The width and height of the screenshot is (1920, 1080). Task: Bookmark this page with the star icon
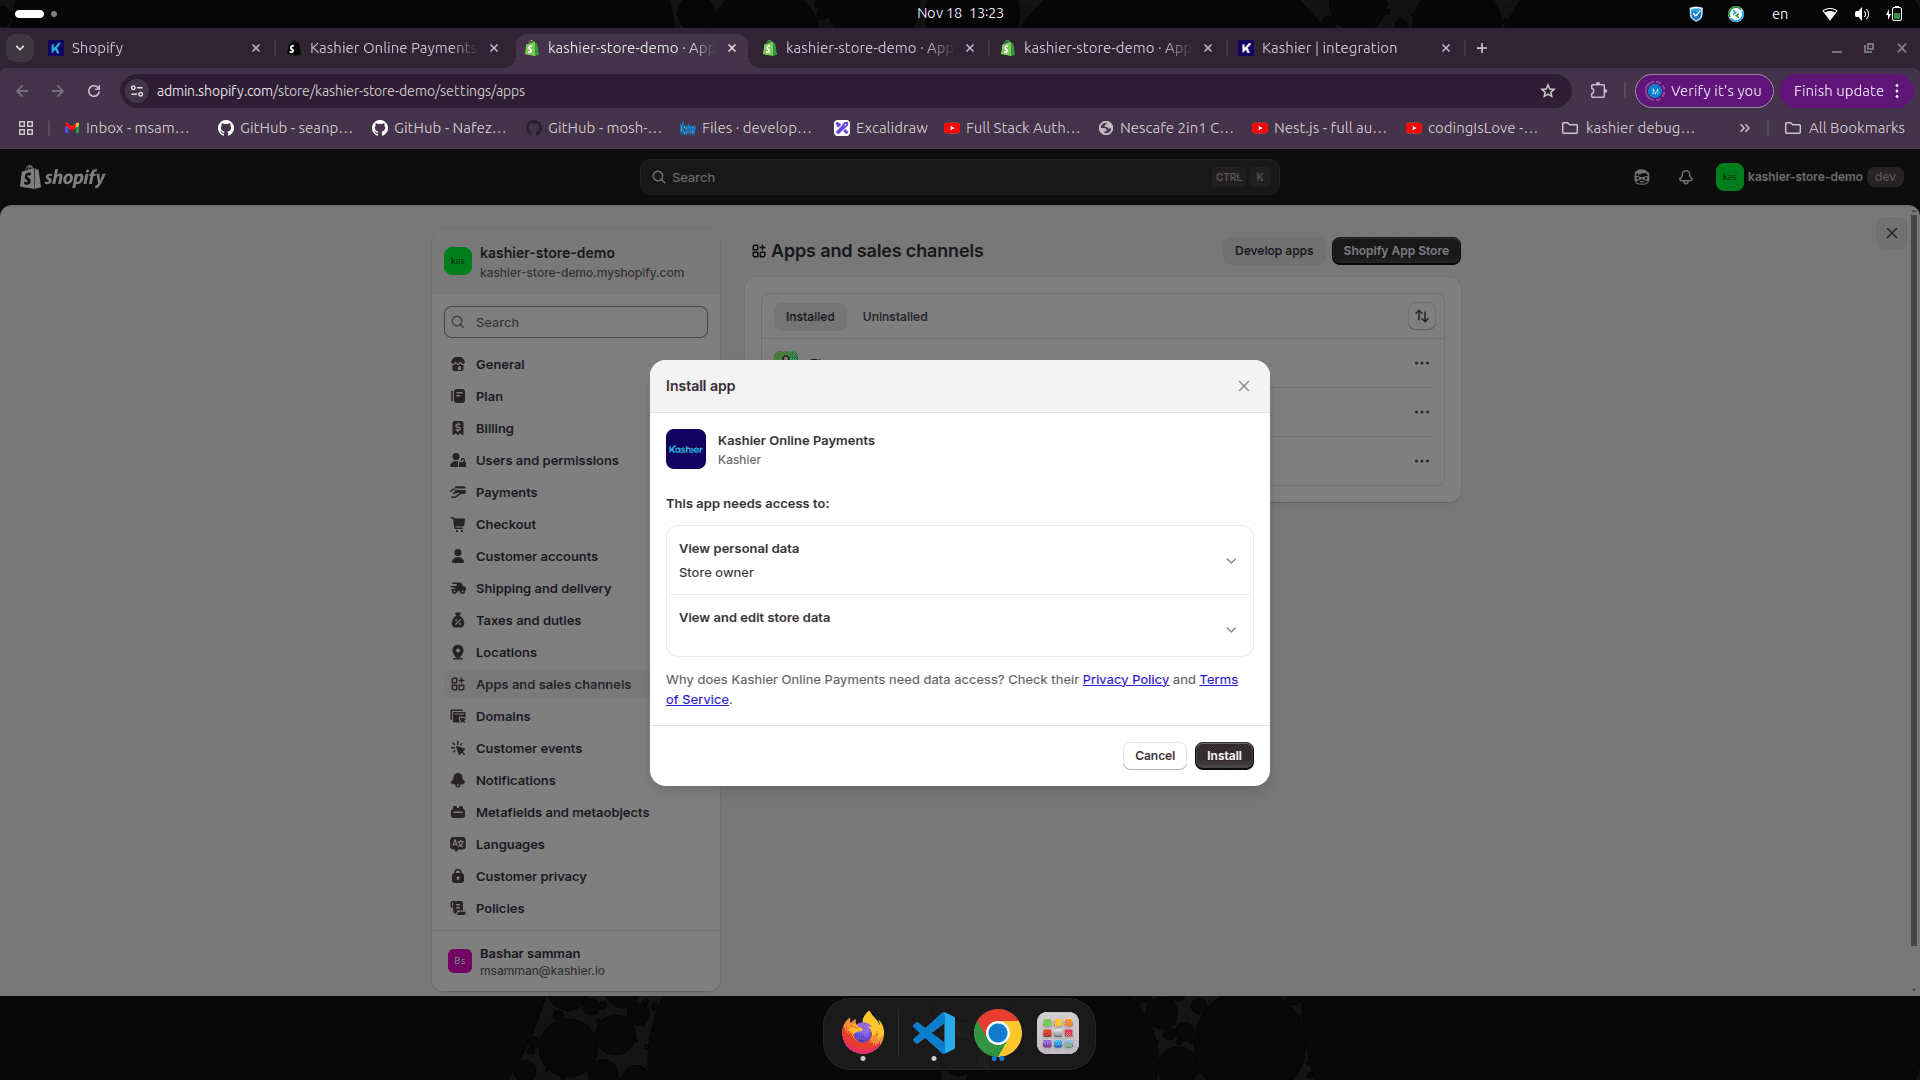click(1548, 91)
